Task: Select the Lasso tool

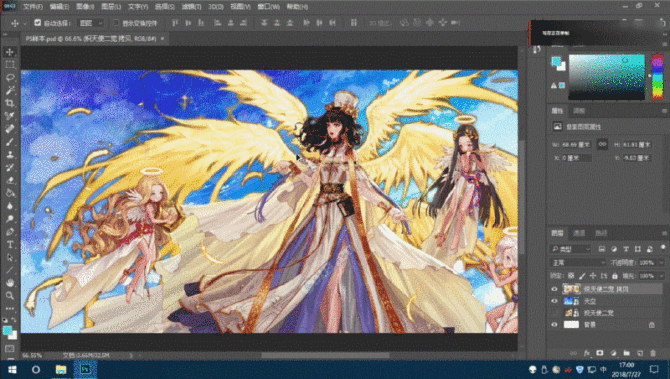Action: pyautogui.click(x=10, y=77)
